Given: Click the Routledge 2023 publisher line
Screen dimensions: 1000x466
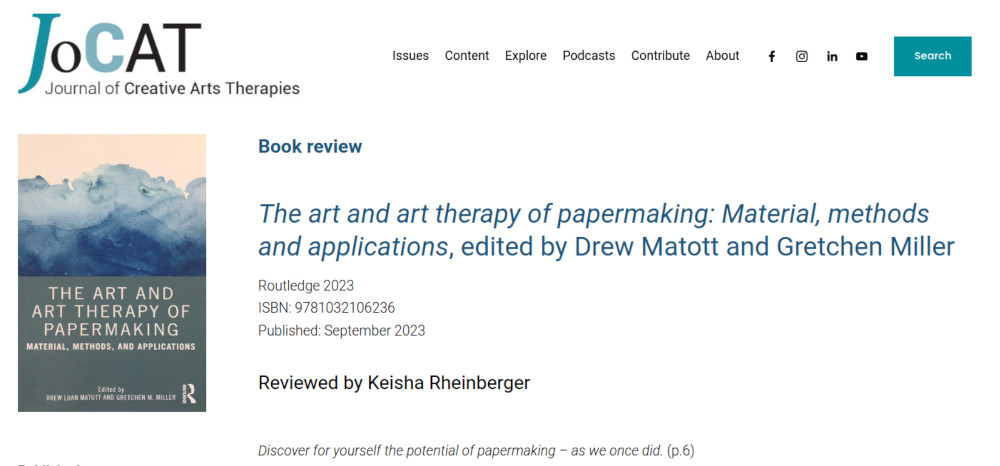Looking at the screenshot, I should 305,285.
